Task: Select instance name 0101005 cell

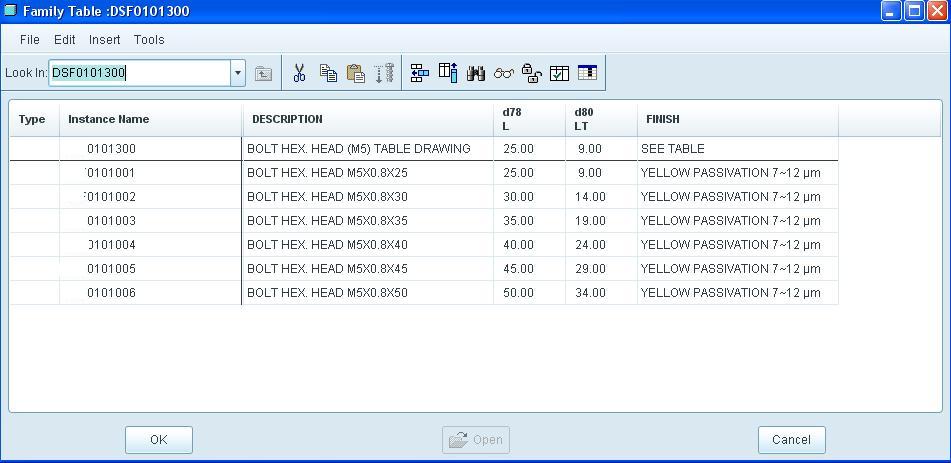Action: pyautogui.click(x=150, y=269)
